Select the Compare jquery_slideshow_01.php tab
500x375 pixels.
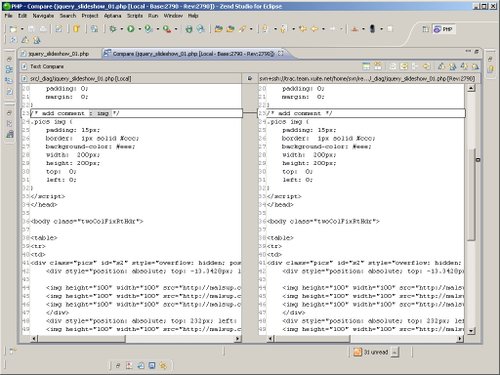193,54
